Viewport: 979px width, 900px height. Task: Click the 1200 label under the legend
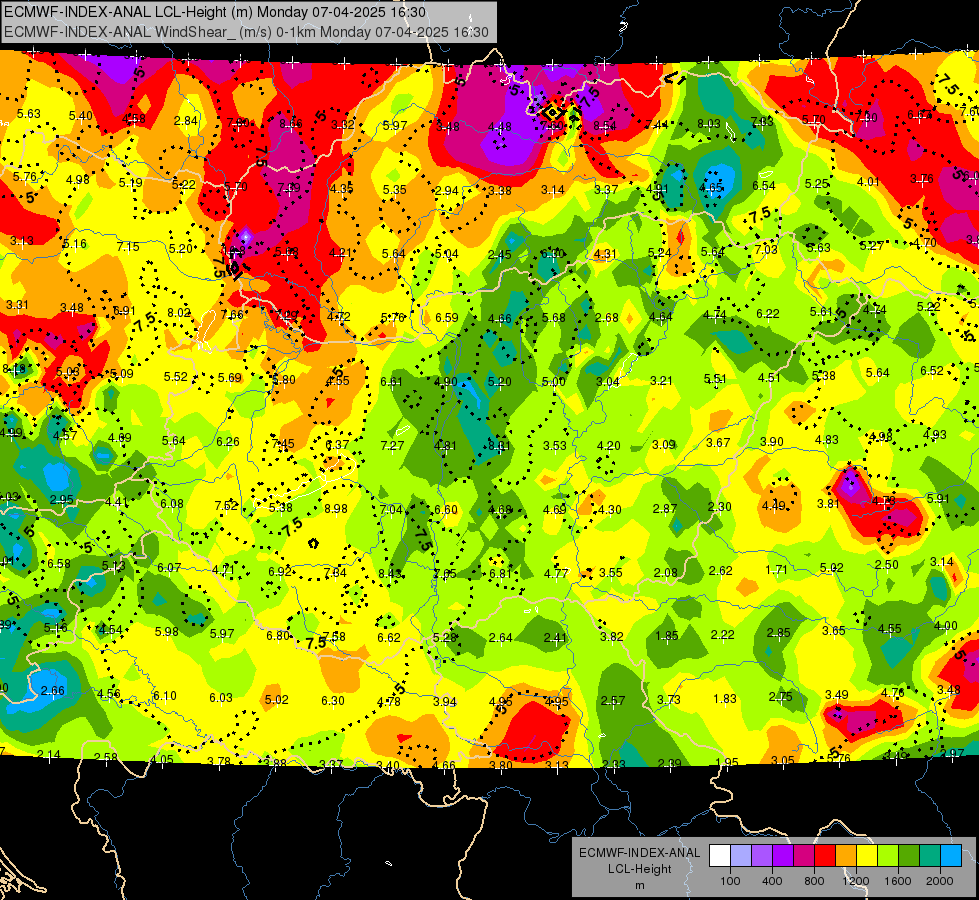pyautogui.click(x=856, y=881)
